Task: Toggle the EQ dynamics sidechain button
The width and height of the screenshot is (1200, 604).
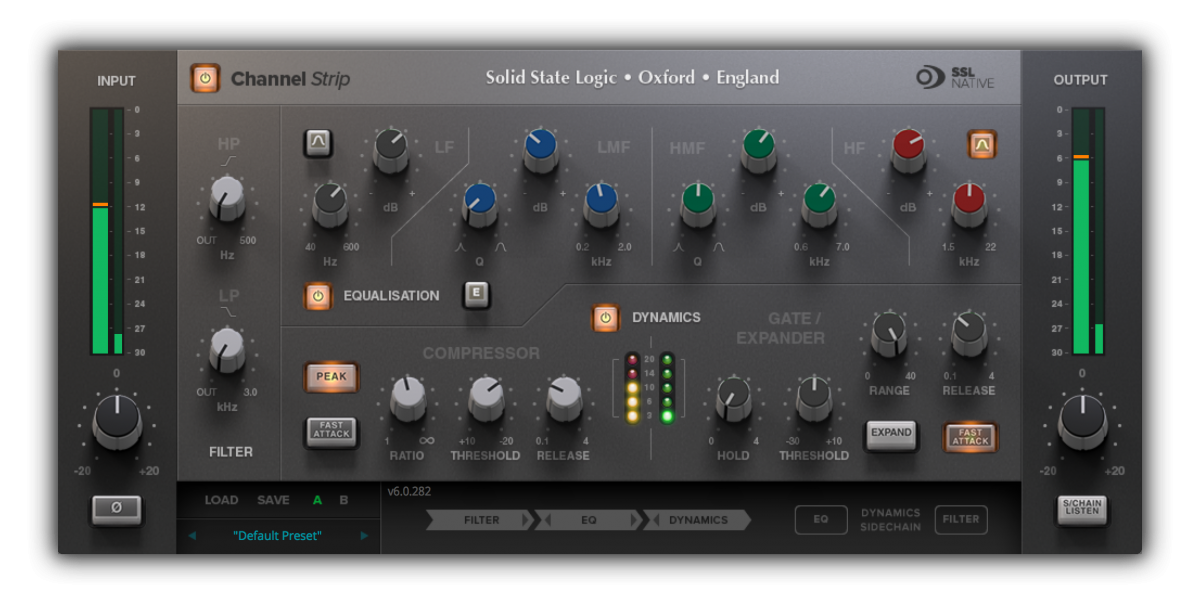Action: tap(821, 520)
